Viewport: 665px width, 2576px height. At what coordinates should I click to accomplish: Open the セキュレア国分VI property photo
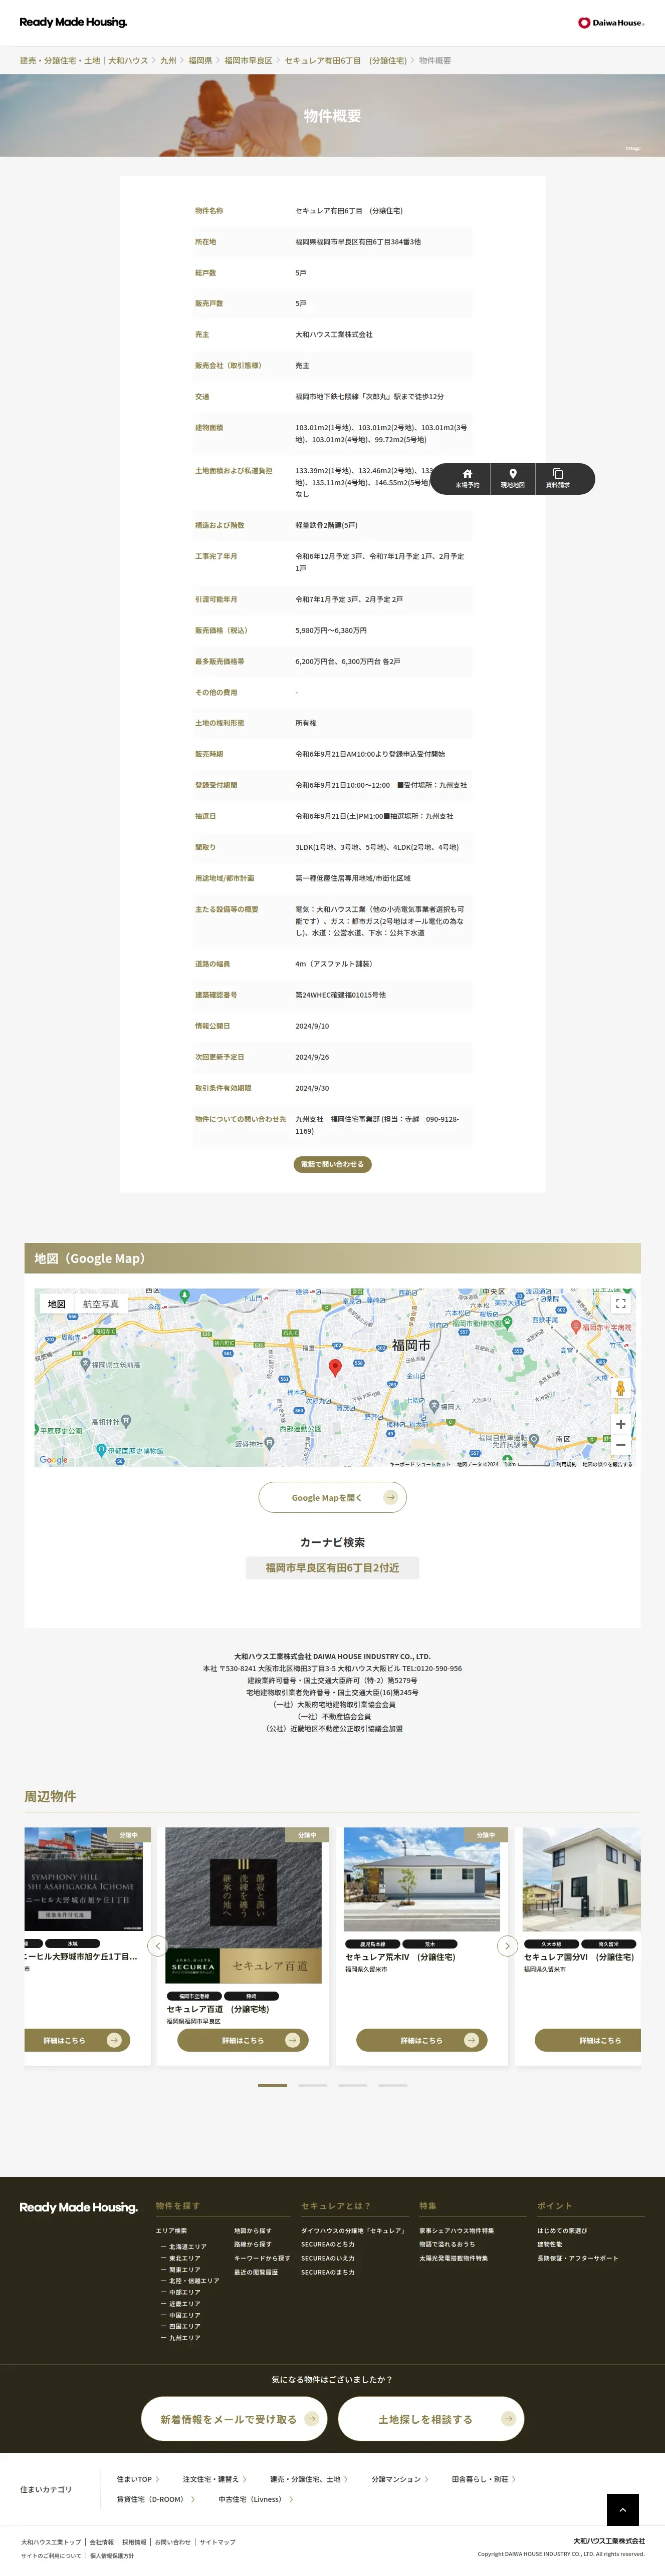coord(582,1879)
